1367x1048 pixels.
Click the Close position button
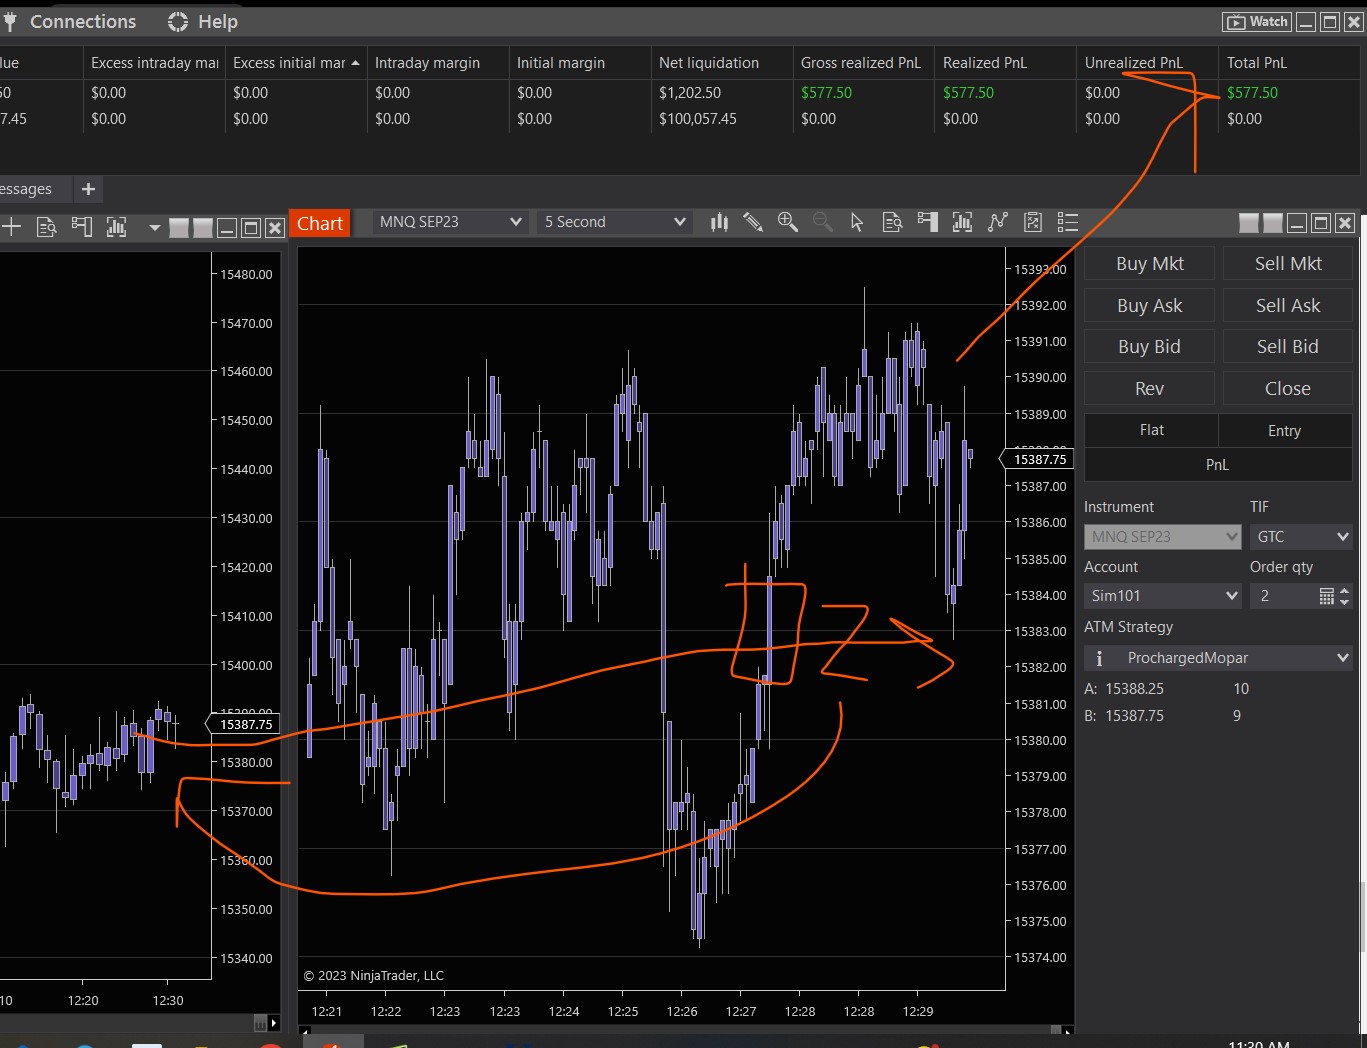1288,388
